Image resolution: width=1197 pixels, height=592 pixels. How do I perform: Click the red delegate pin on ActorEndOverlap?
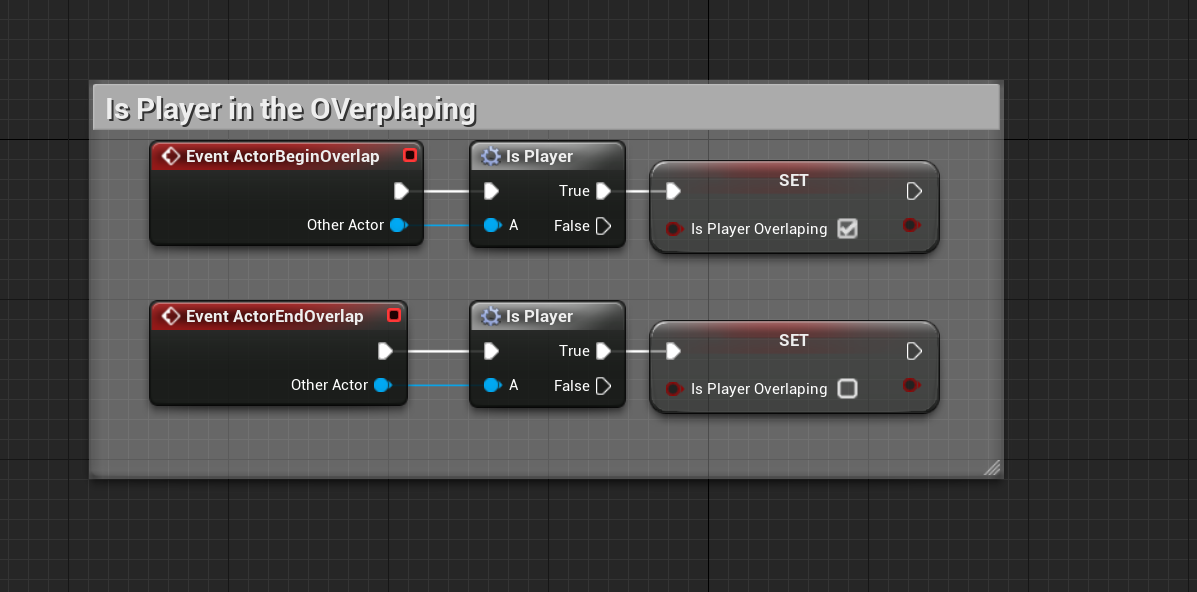[394, 315]
